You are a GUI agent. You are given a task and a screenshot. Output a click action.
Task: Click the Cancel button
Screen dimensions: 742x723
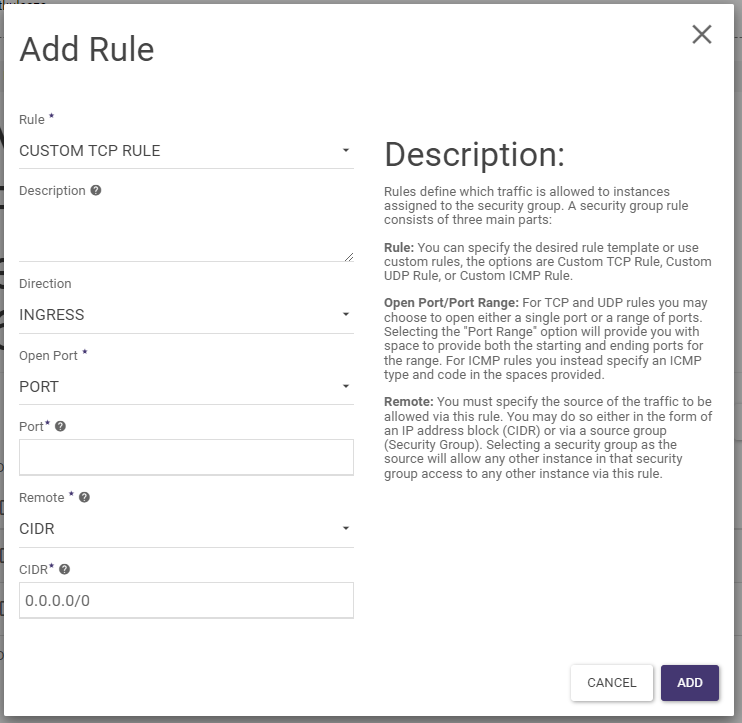point(611,682)
